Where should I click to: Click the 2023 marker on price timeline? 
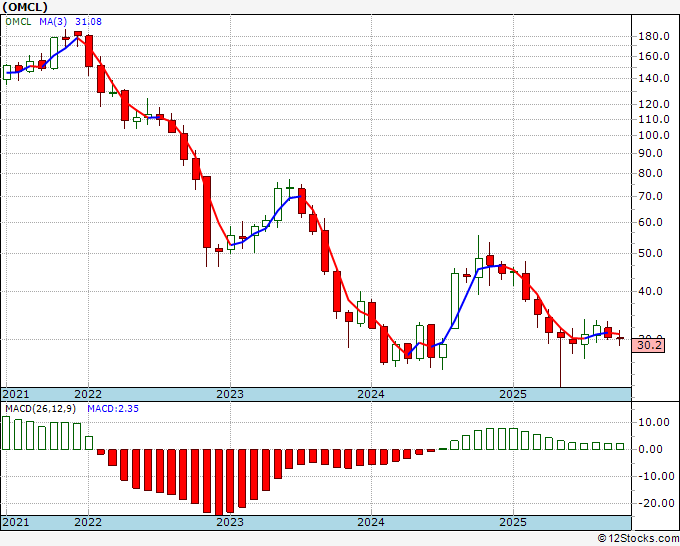coord(230,394)
